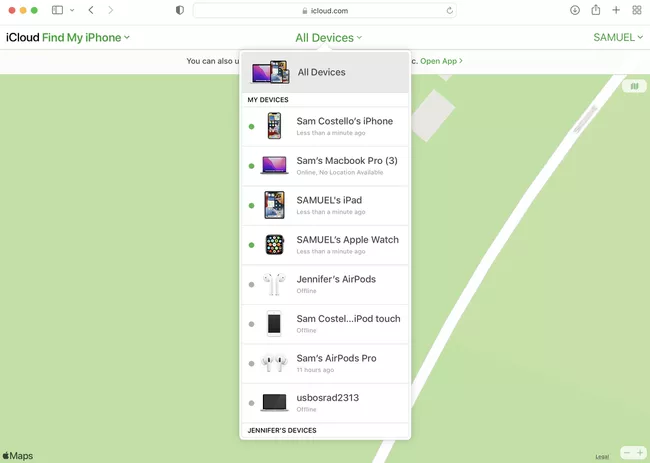
Task: Click the Share icon in toolbar
Action: pyautogui.click(x=596, y=10)
